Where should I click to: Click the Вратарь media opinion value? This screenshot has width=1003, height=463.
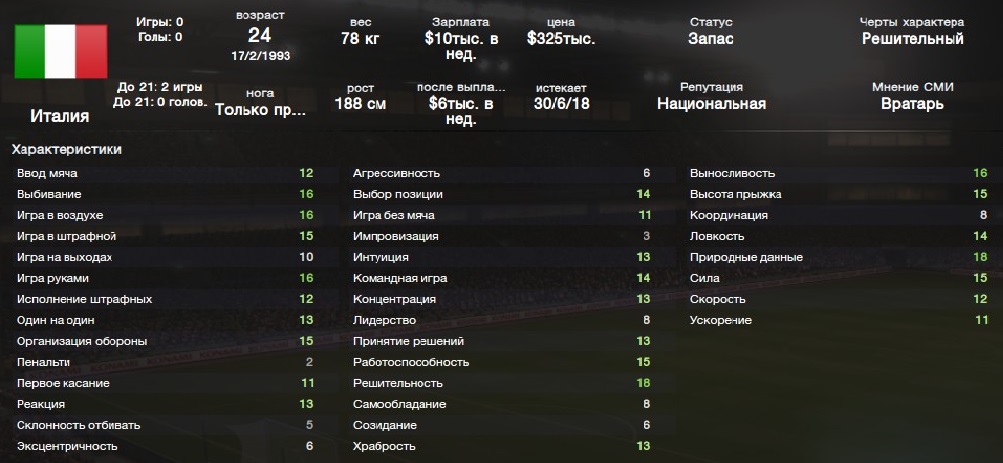coord(912,104)
